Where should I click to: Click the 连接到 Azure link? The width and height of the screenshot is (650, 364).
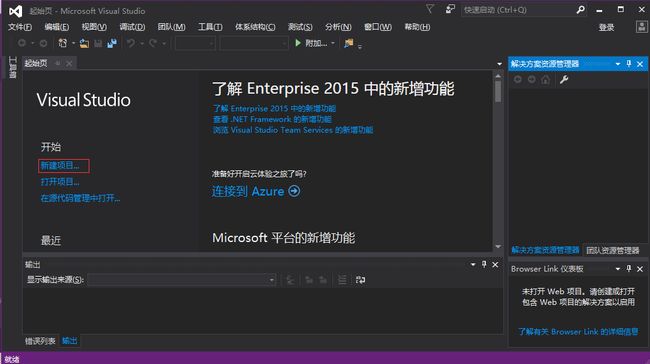point(248,191)
